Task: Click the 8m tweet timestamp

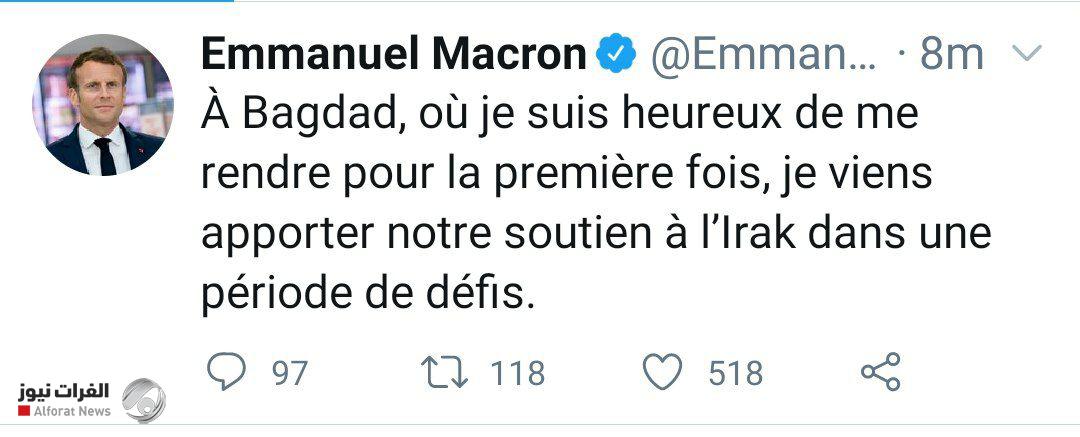Action: tap(951, 56)
